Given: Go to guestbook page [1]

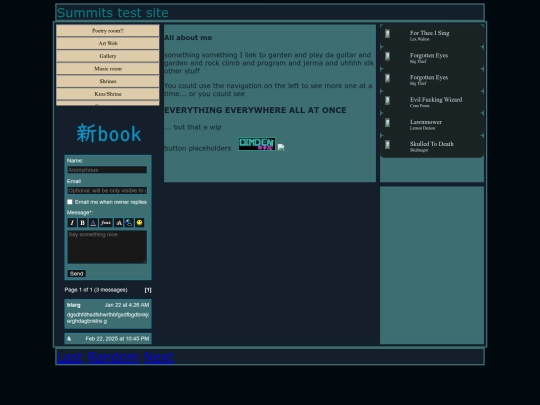Looking at the screenshot, I should coord(148,290).
